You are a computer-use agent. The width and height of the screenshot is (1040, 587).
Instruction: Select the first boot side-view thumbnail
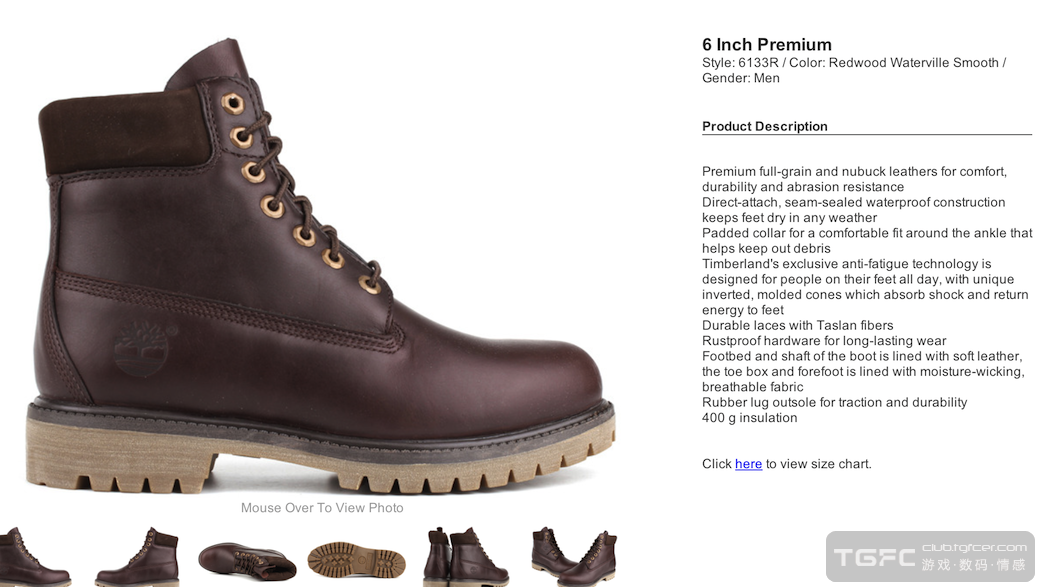point(34,556)
